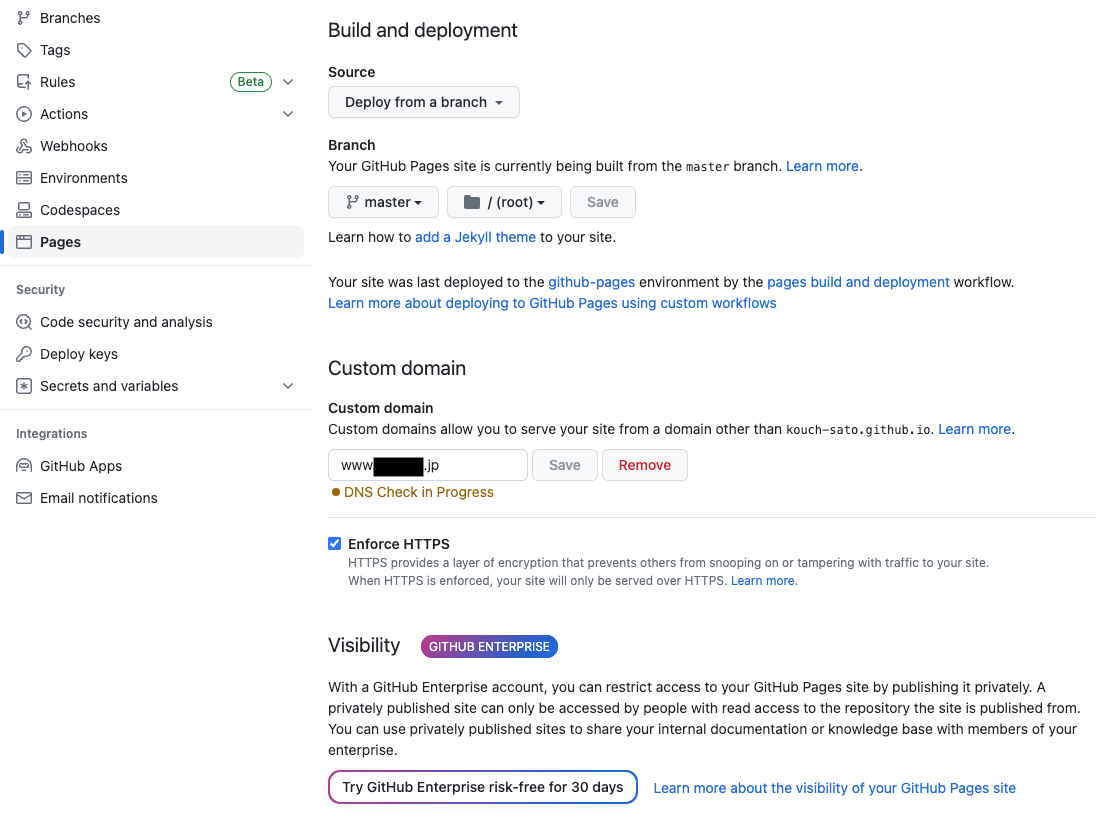
Task: Click the custom domain text field
Action: (x=428, y=465)
